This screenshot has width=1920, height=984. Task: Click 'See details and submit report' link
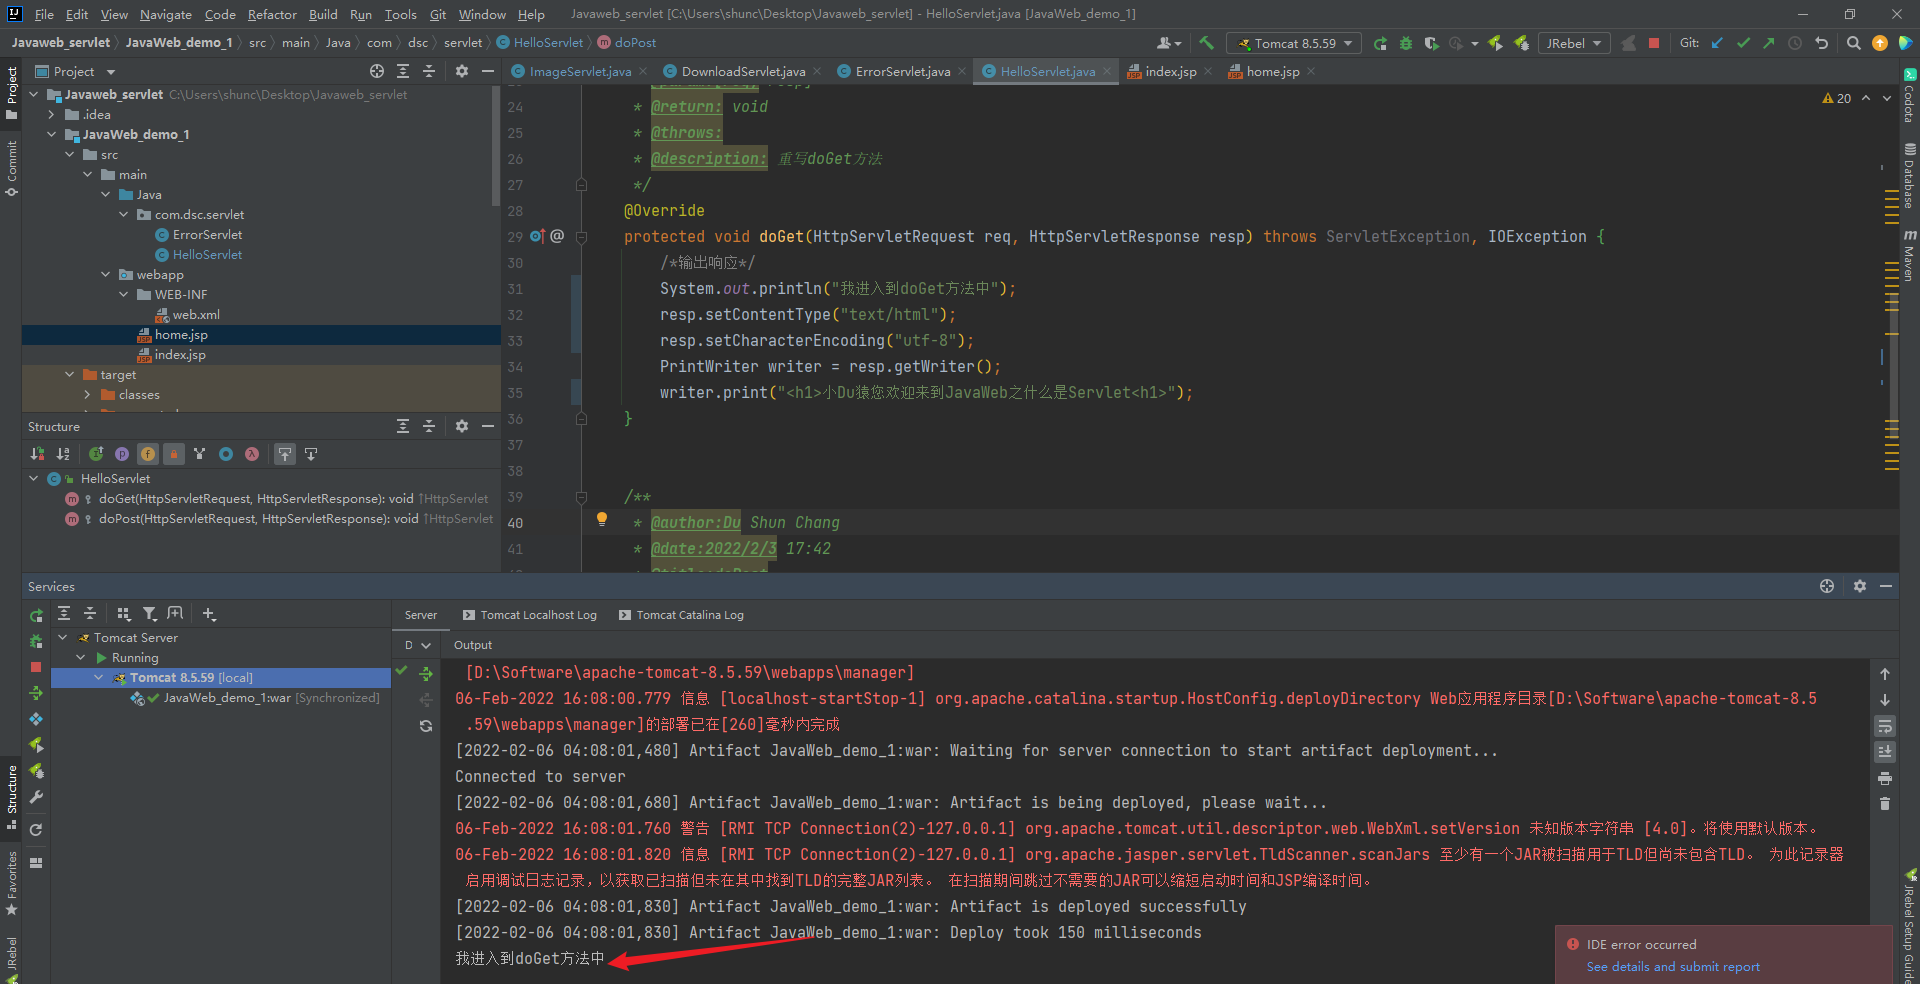[1673, 966]
